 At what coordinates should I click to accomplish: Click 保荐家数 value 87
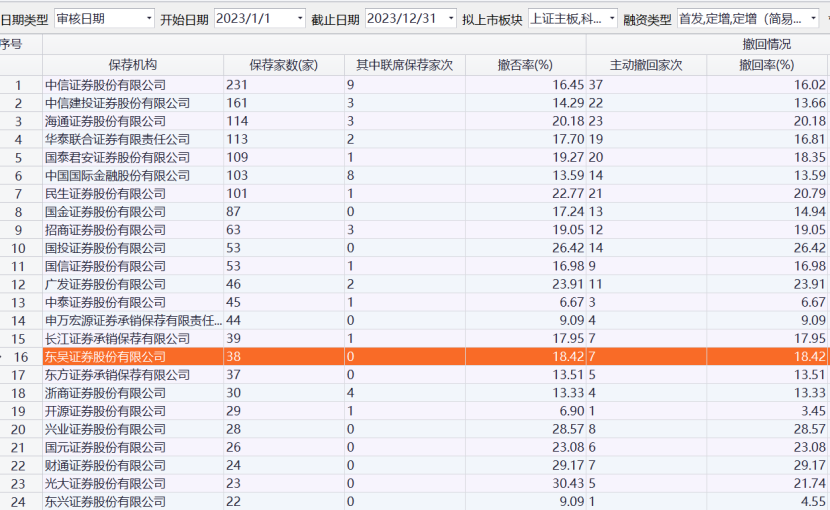[x=233, y=212]
